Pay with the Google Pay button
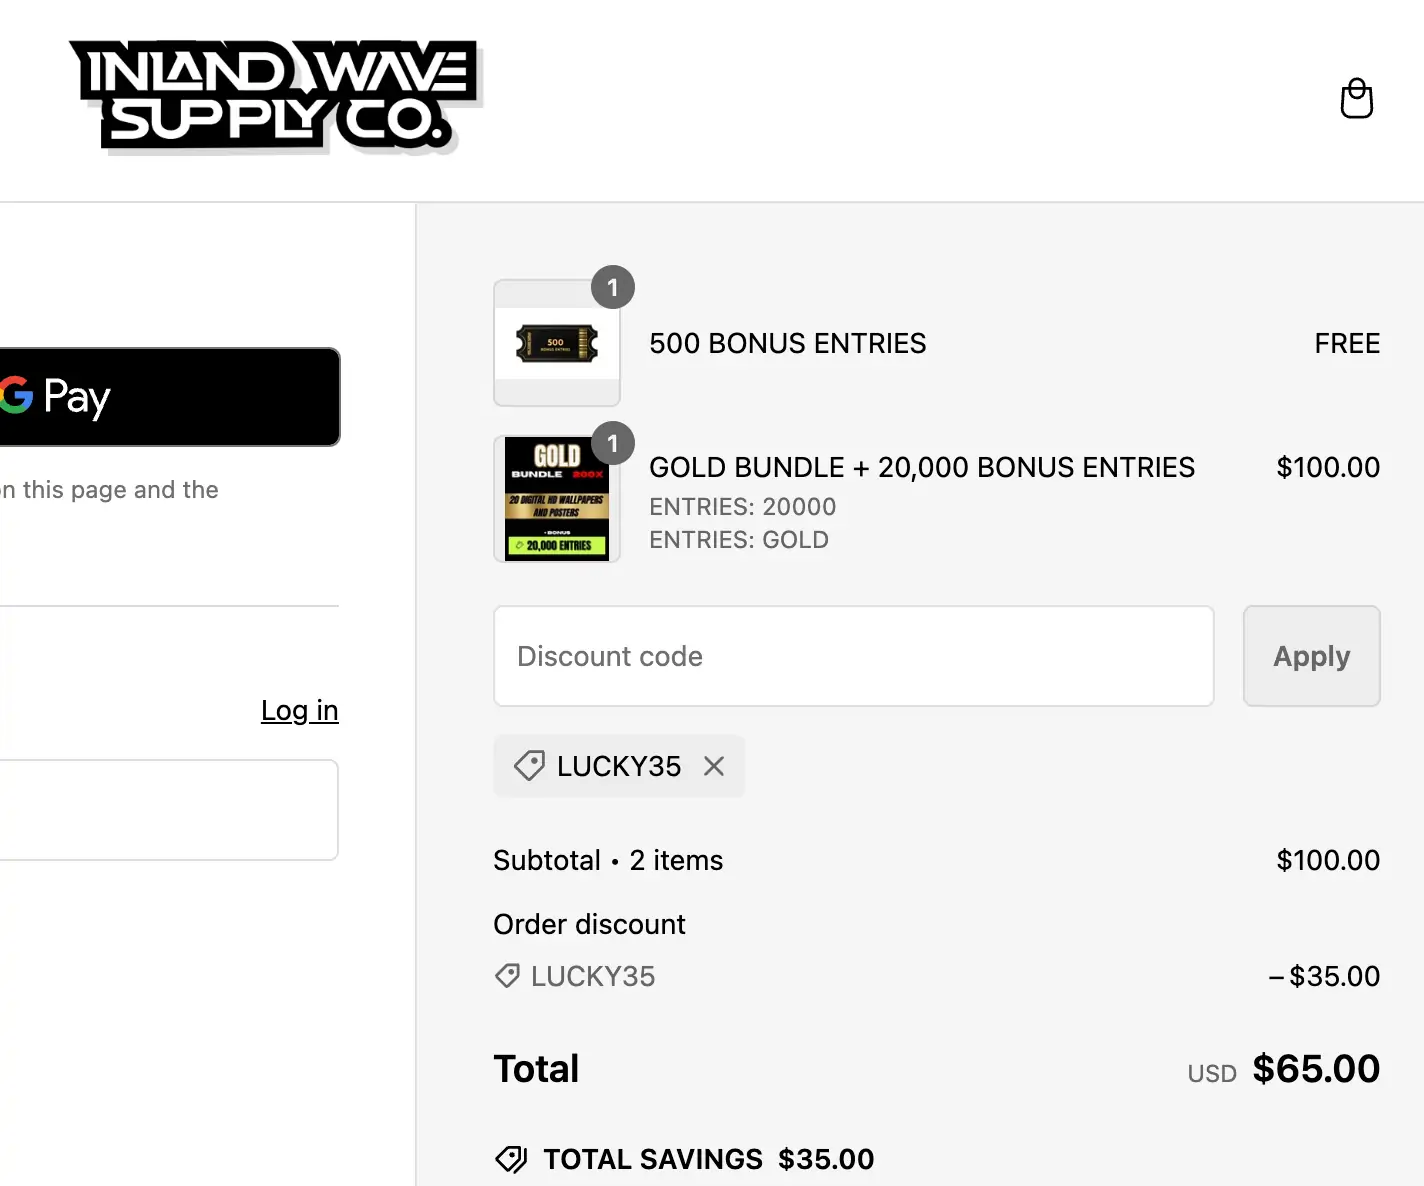This screenshot has width=1424, height=1186. click(x=168, y=397)
